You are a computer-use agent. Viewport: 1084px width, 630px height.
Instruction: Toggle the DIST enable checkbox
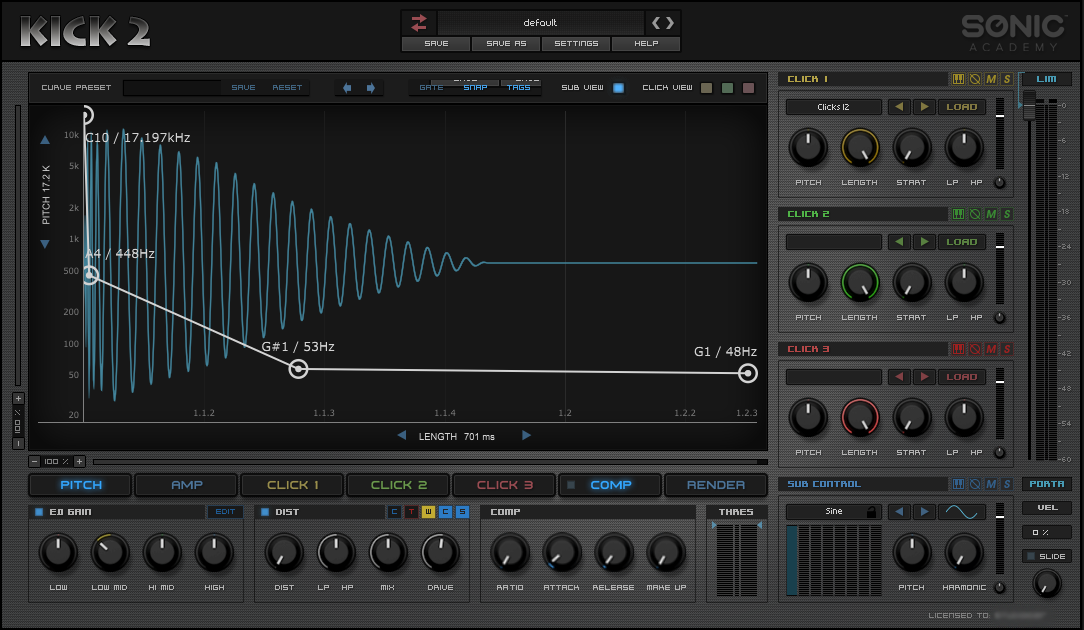pyautogui.click(x=265, y=512)
